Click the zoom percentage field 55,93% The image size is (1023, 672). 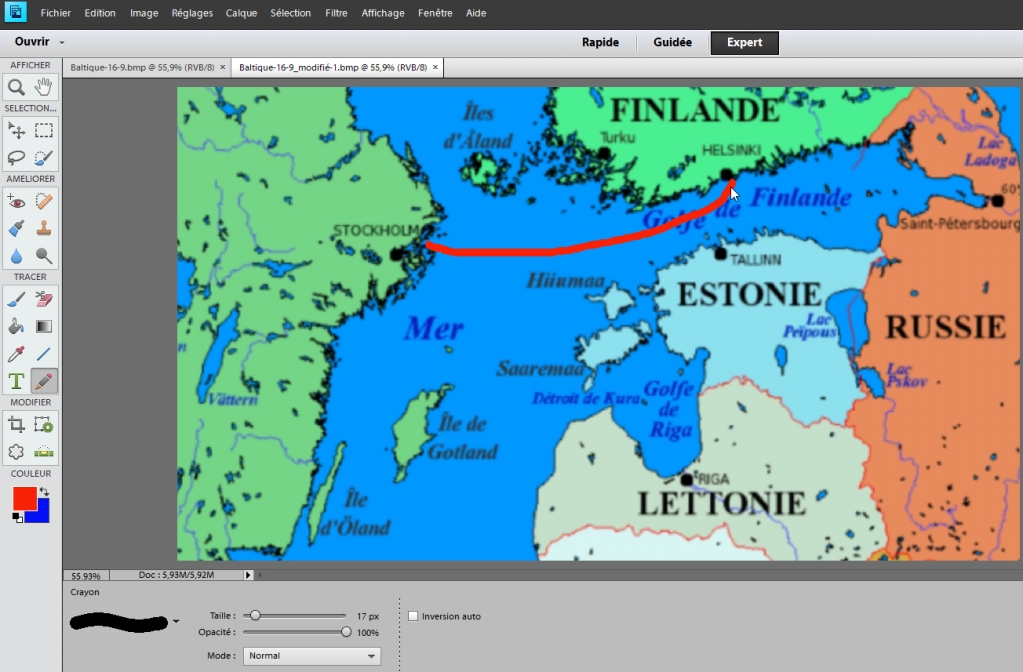tap(86, 575)
